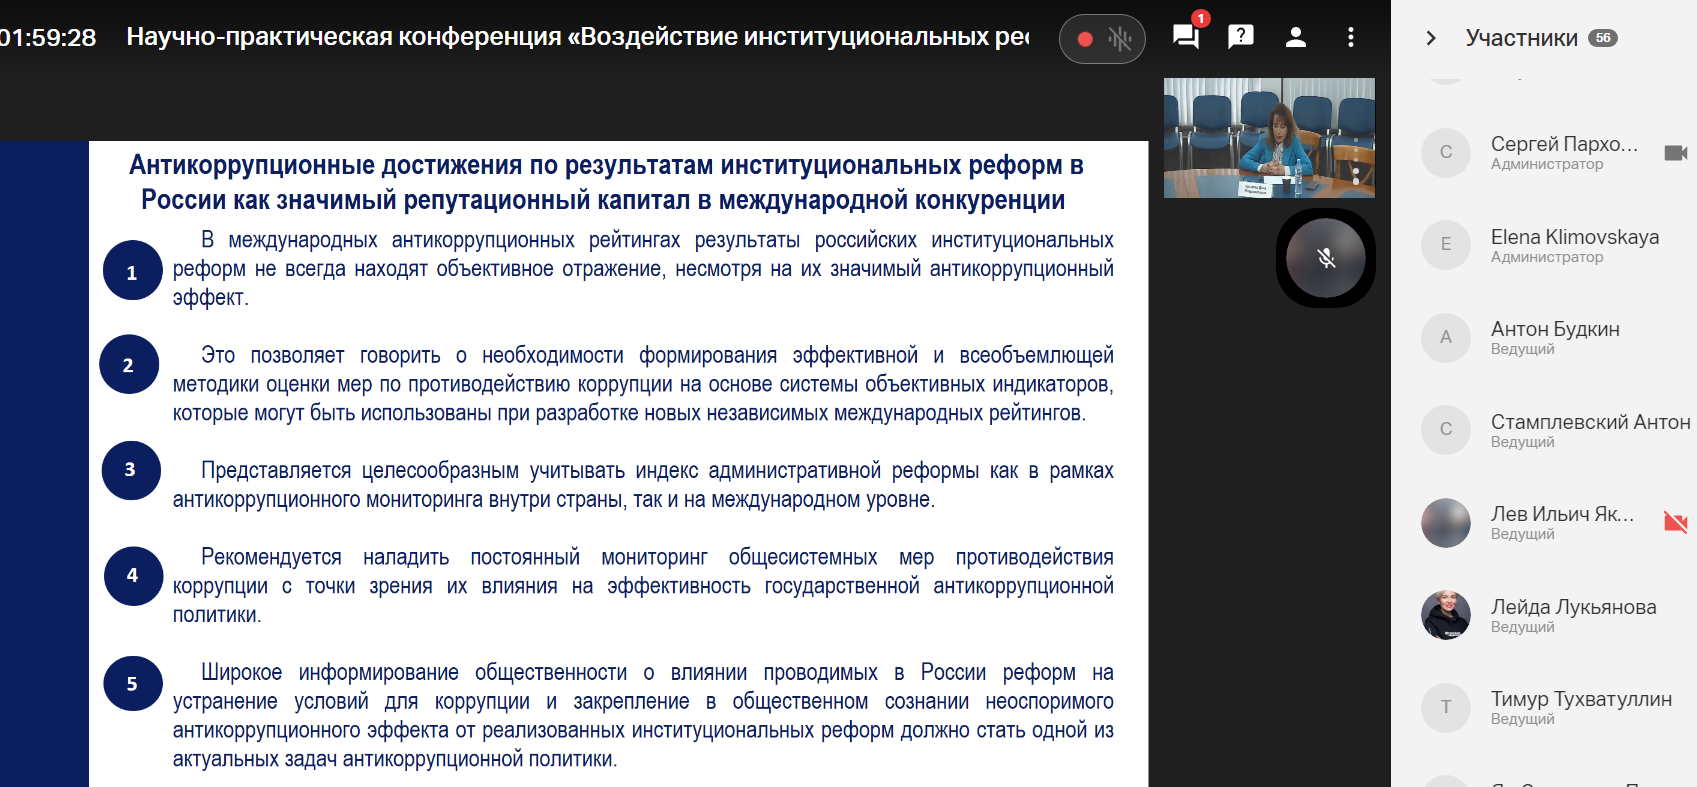Click participant name Стамплевский Антон

[x=1590, y=422]
